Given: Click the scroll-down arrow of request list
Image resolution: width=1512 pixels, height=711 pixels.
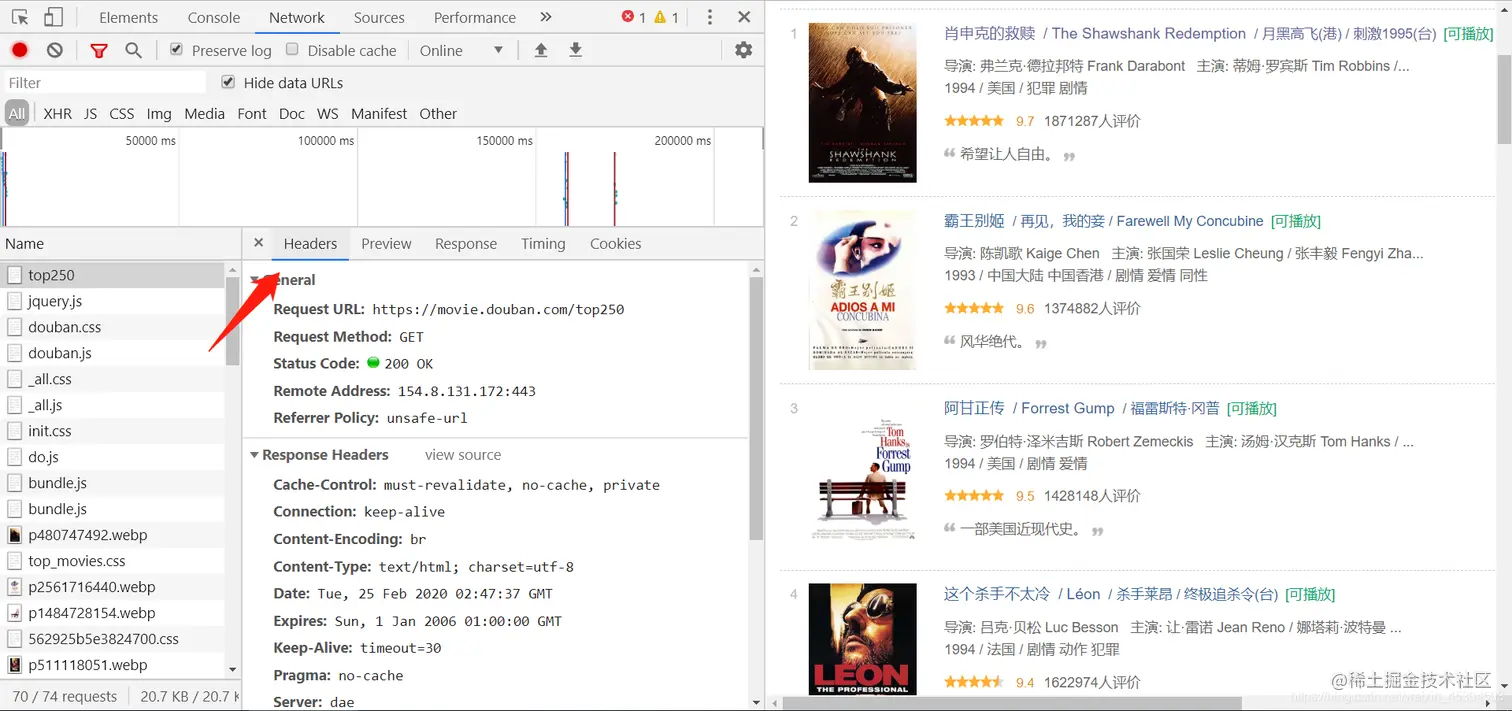Looking at the screenshot, I should 233,670.
